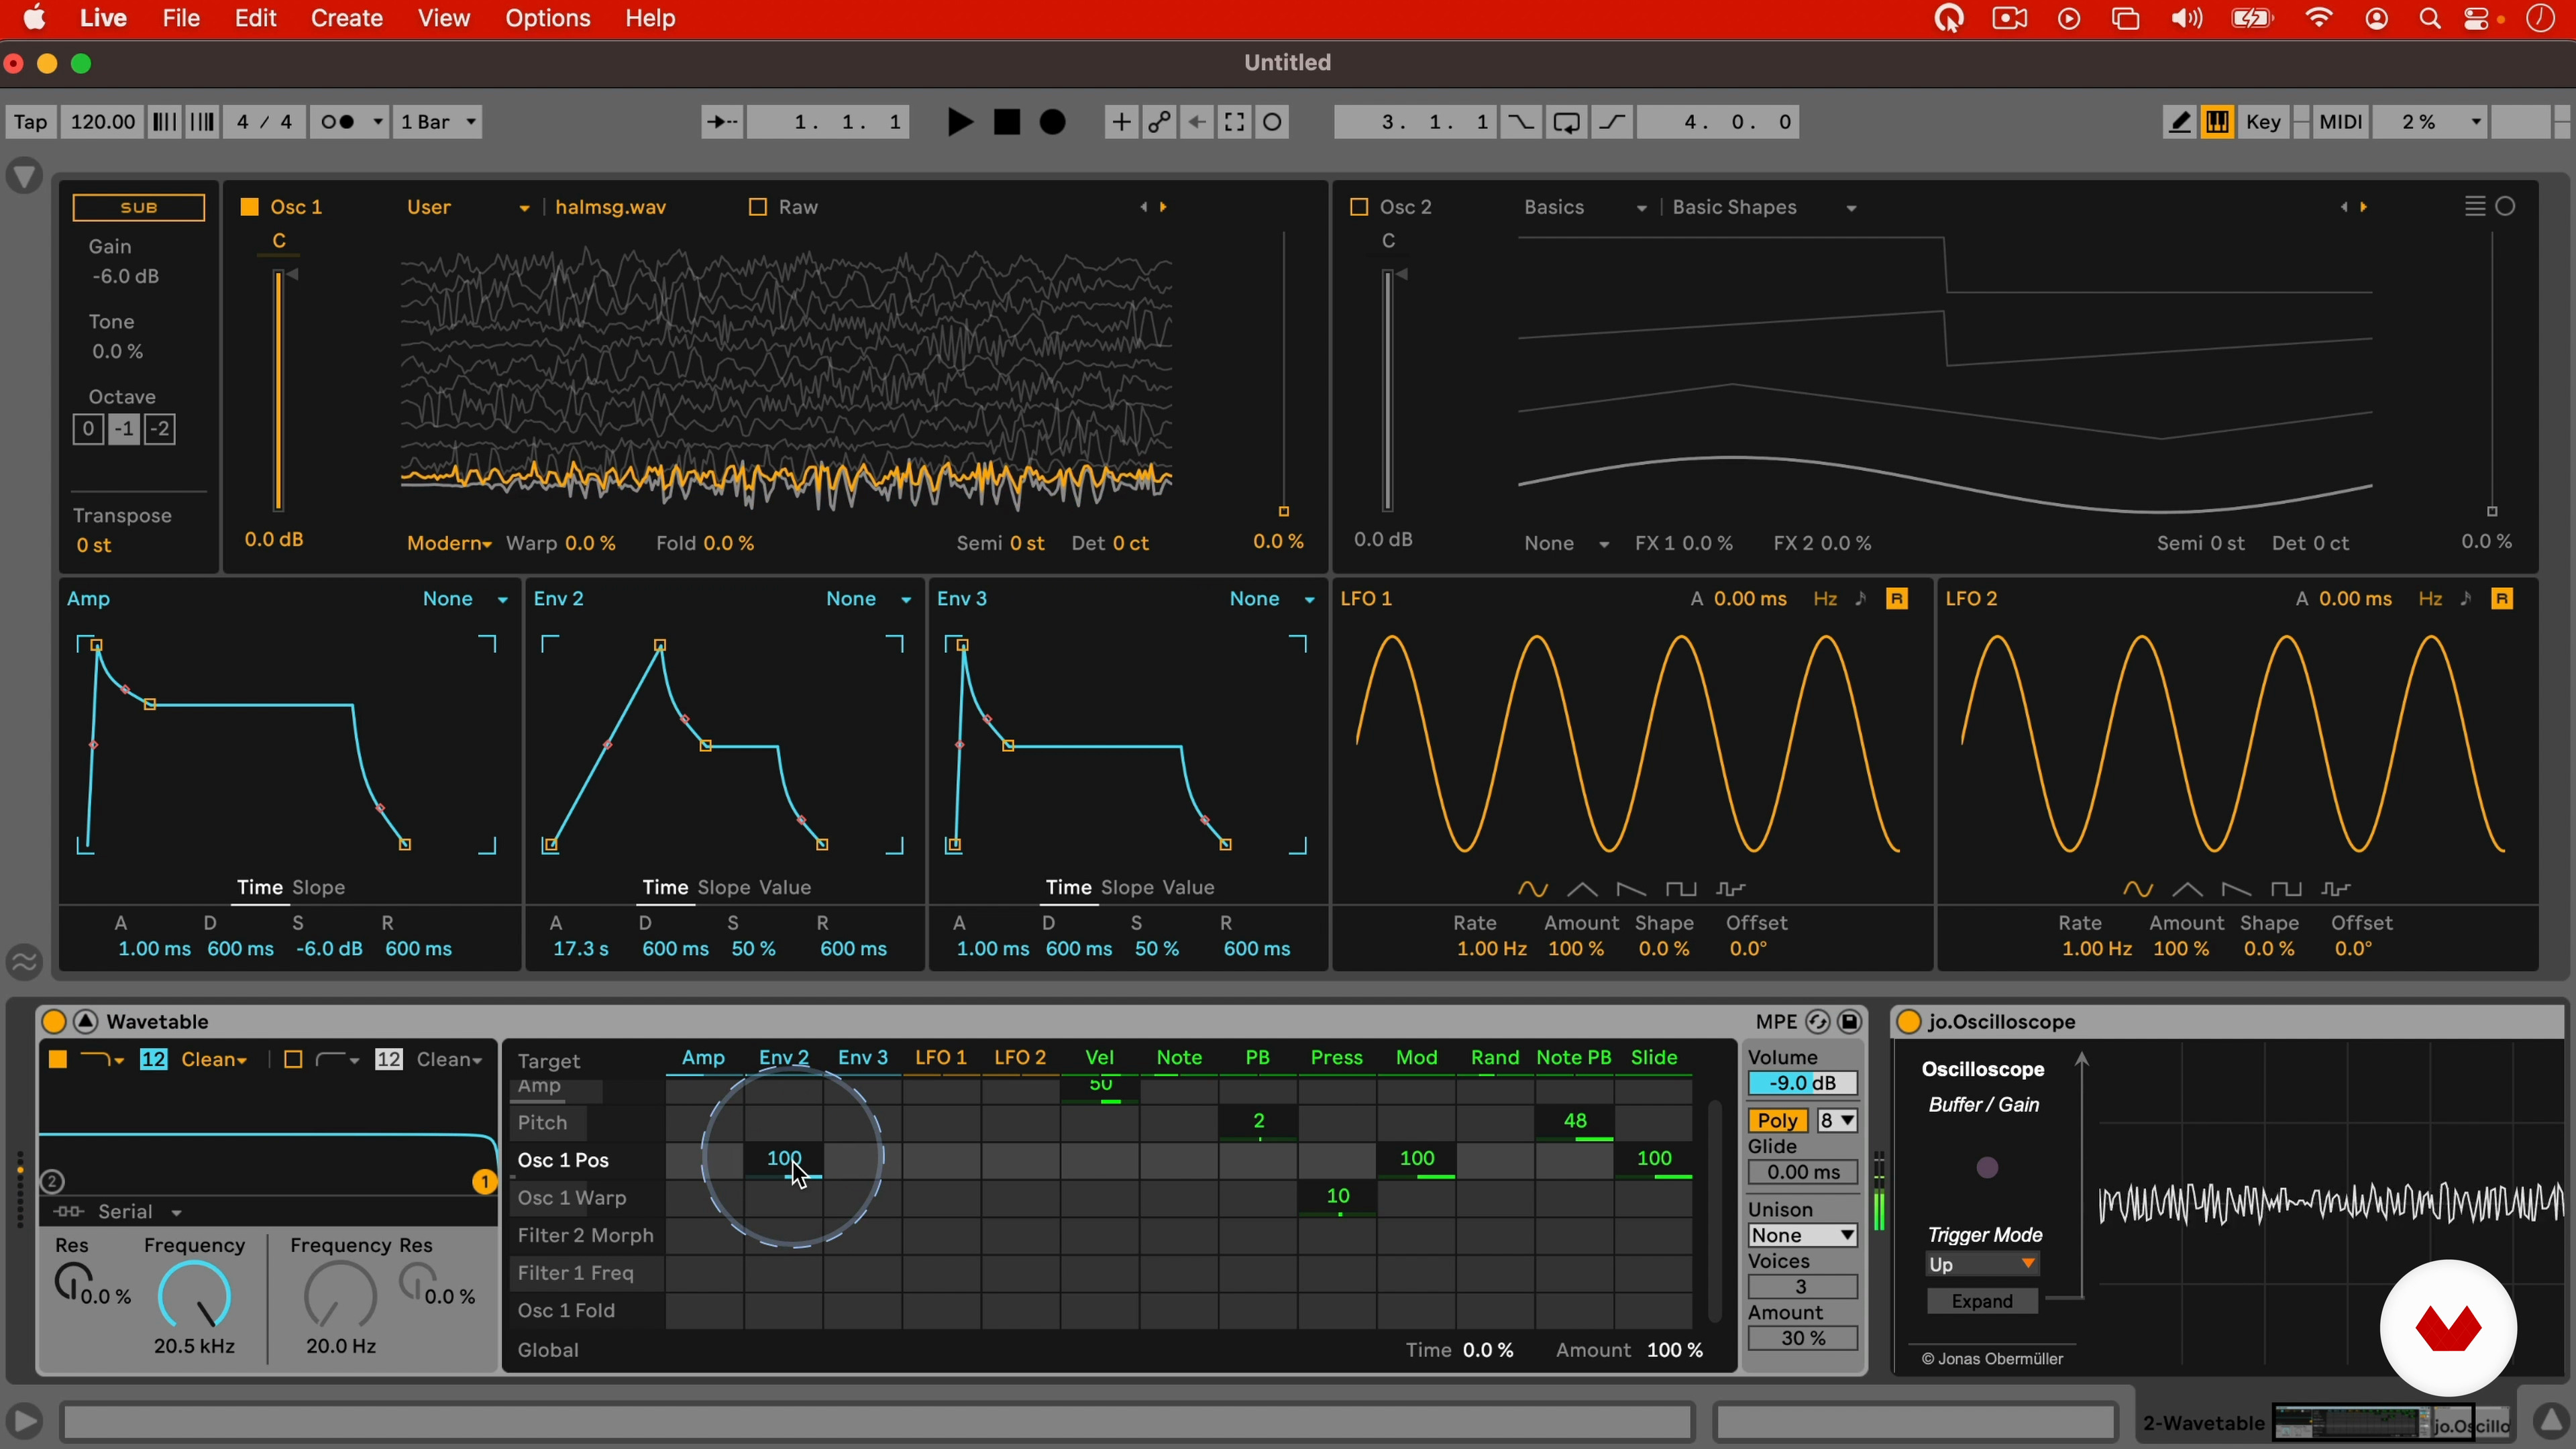Open Osc 2 Basics category dropdown
The height and width of the screenshot is (1449, 2576).
pos(1585,207)
